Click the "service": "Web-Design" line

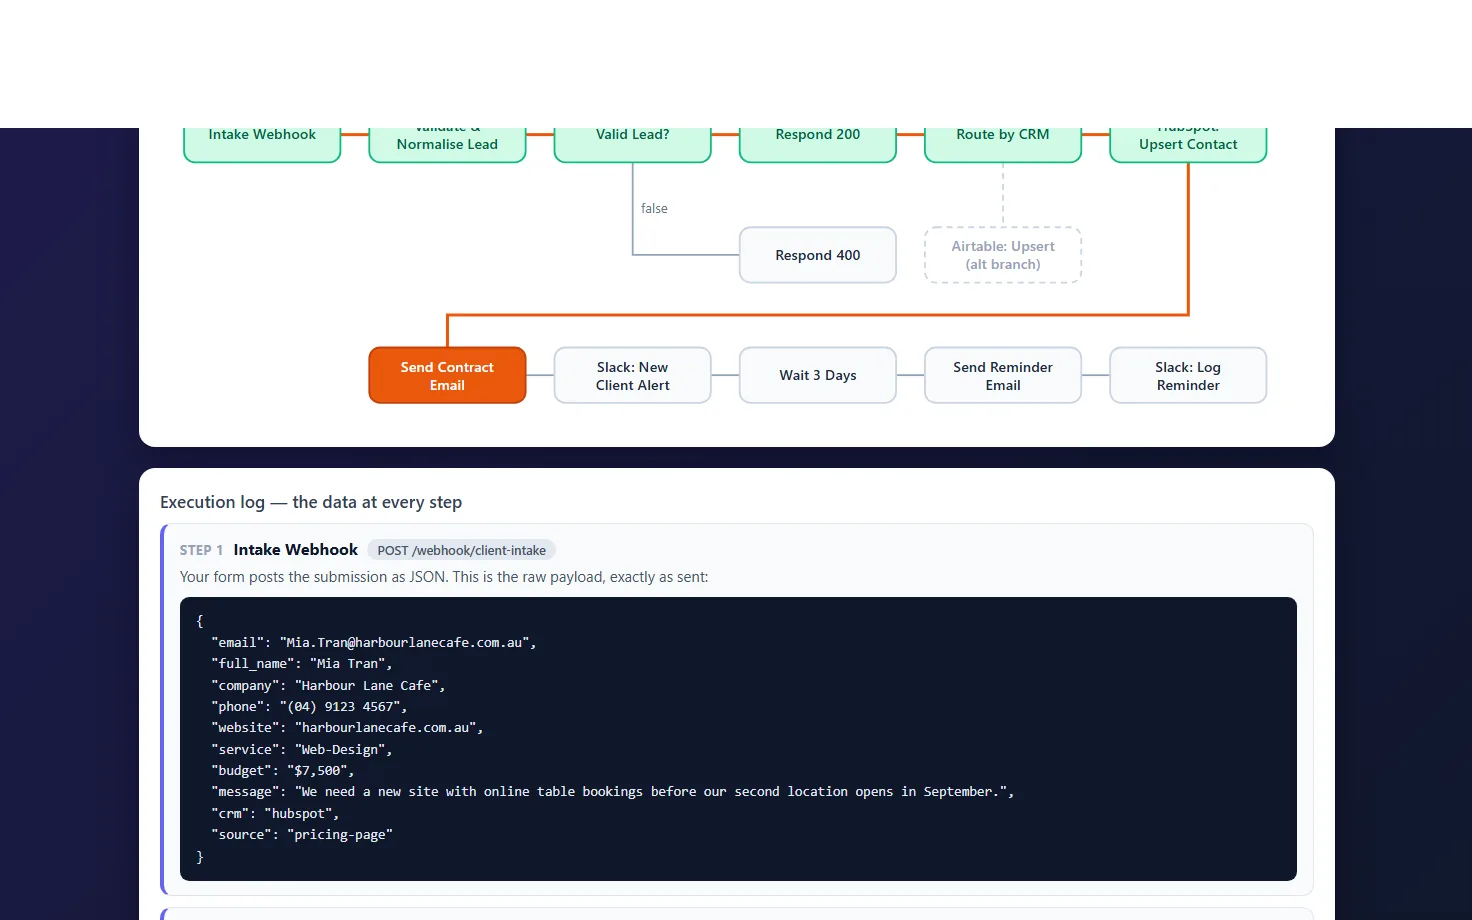pyautogui.click(x=302, y=750)
